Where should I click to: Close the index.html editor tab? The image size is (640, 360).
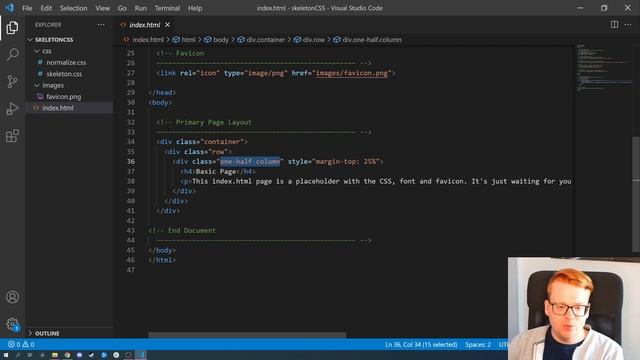(x=167, y=25)
